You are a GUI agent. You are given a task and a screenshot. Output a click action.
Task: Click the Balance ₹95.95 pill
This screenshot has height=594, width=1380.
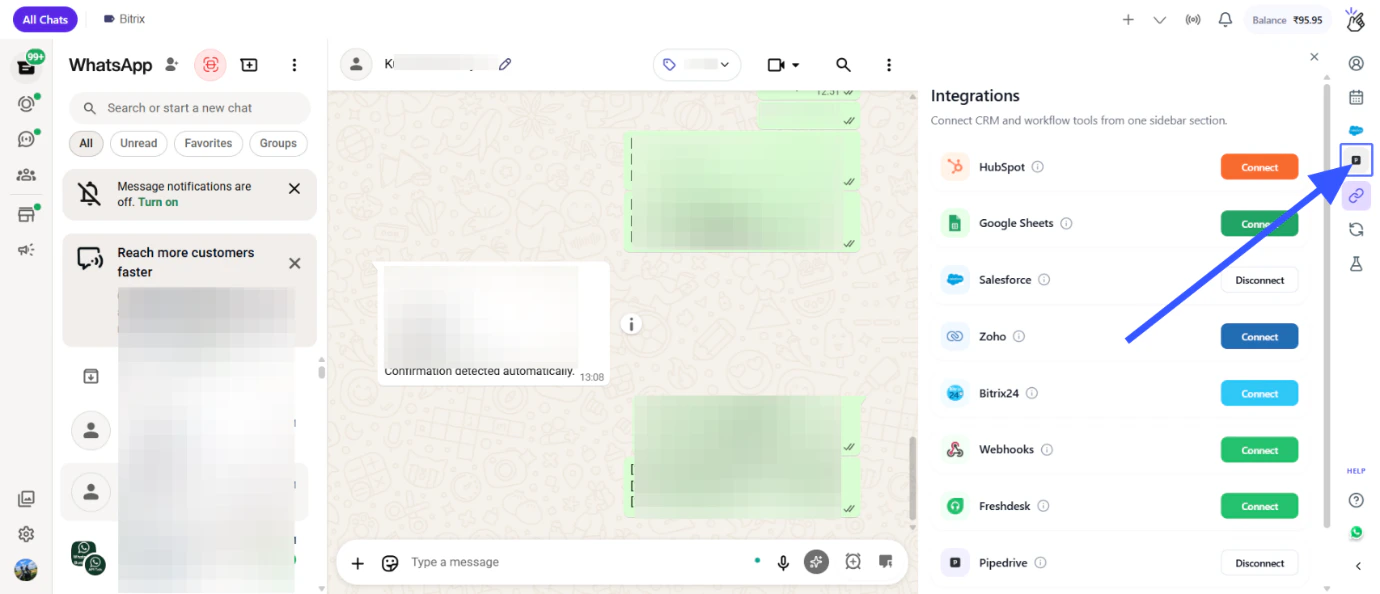pyautogui.click(x=1288, y=19)
